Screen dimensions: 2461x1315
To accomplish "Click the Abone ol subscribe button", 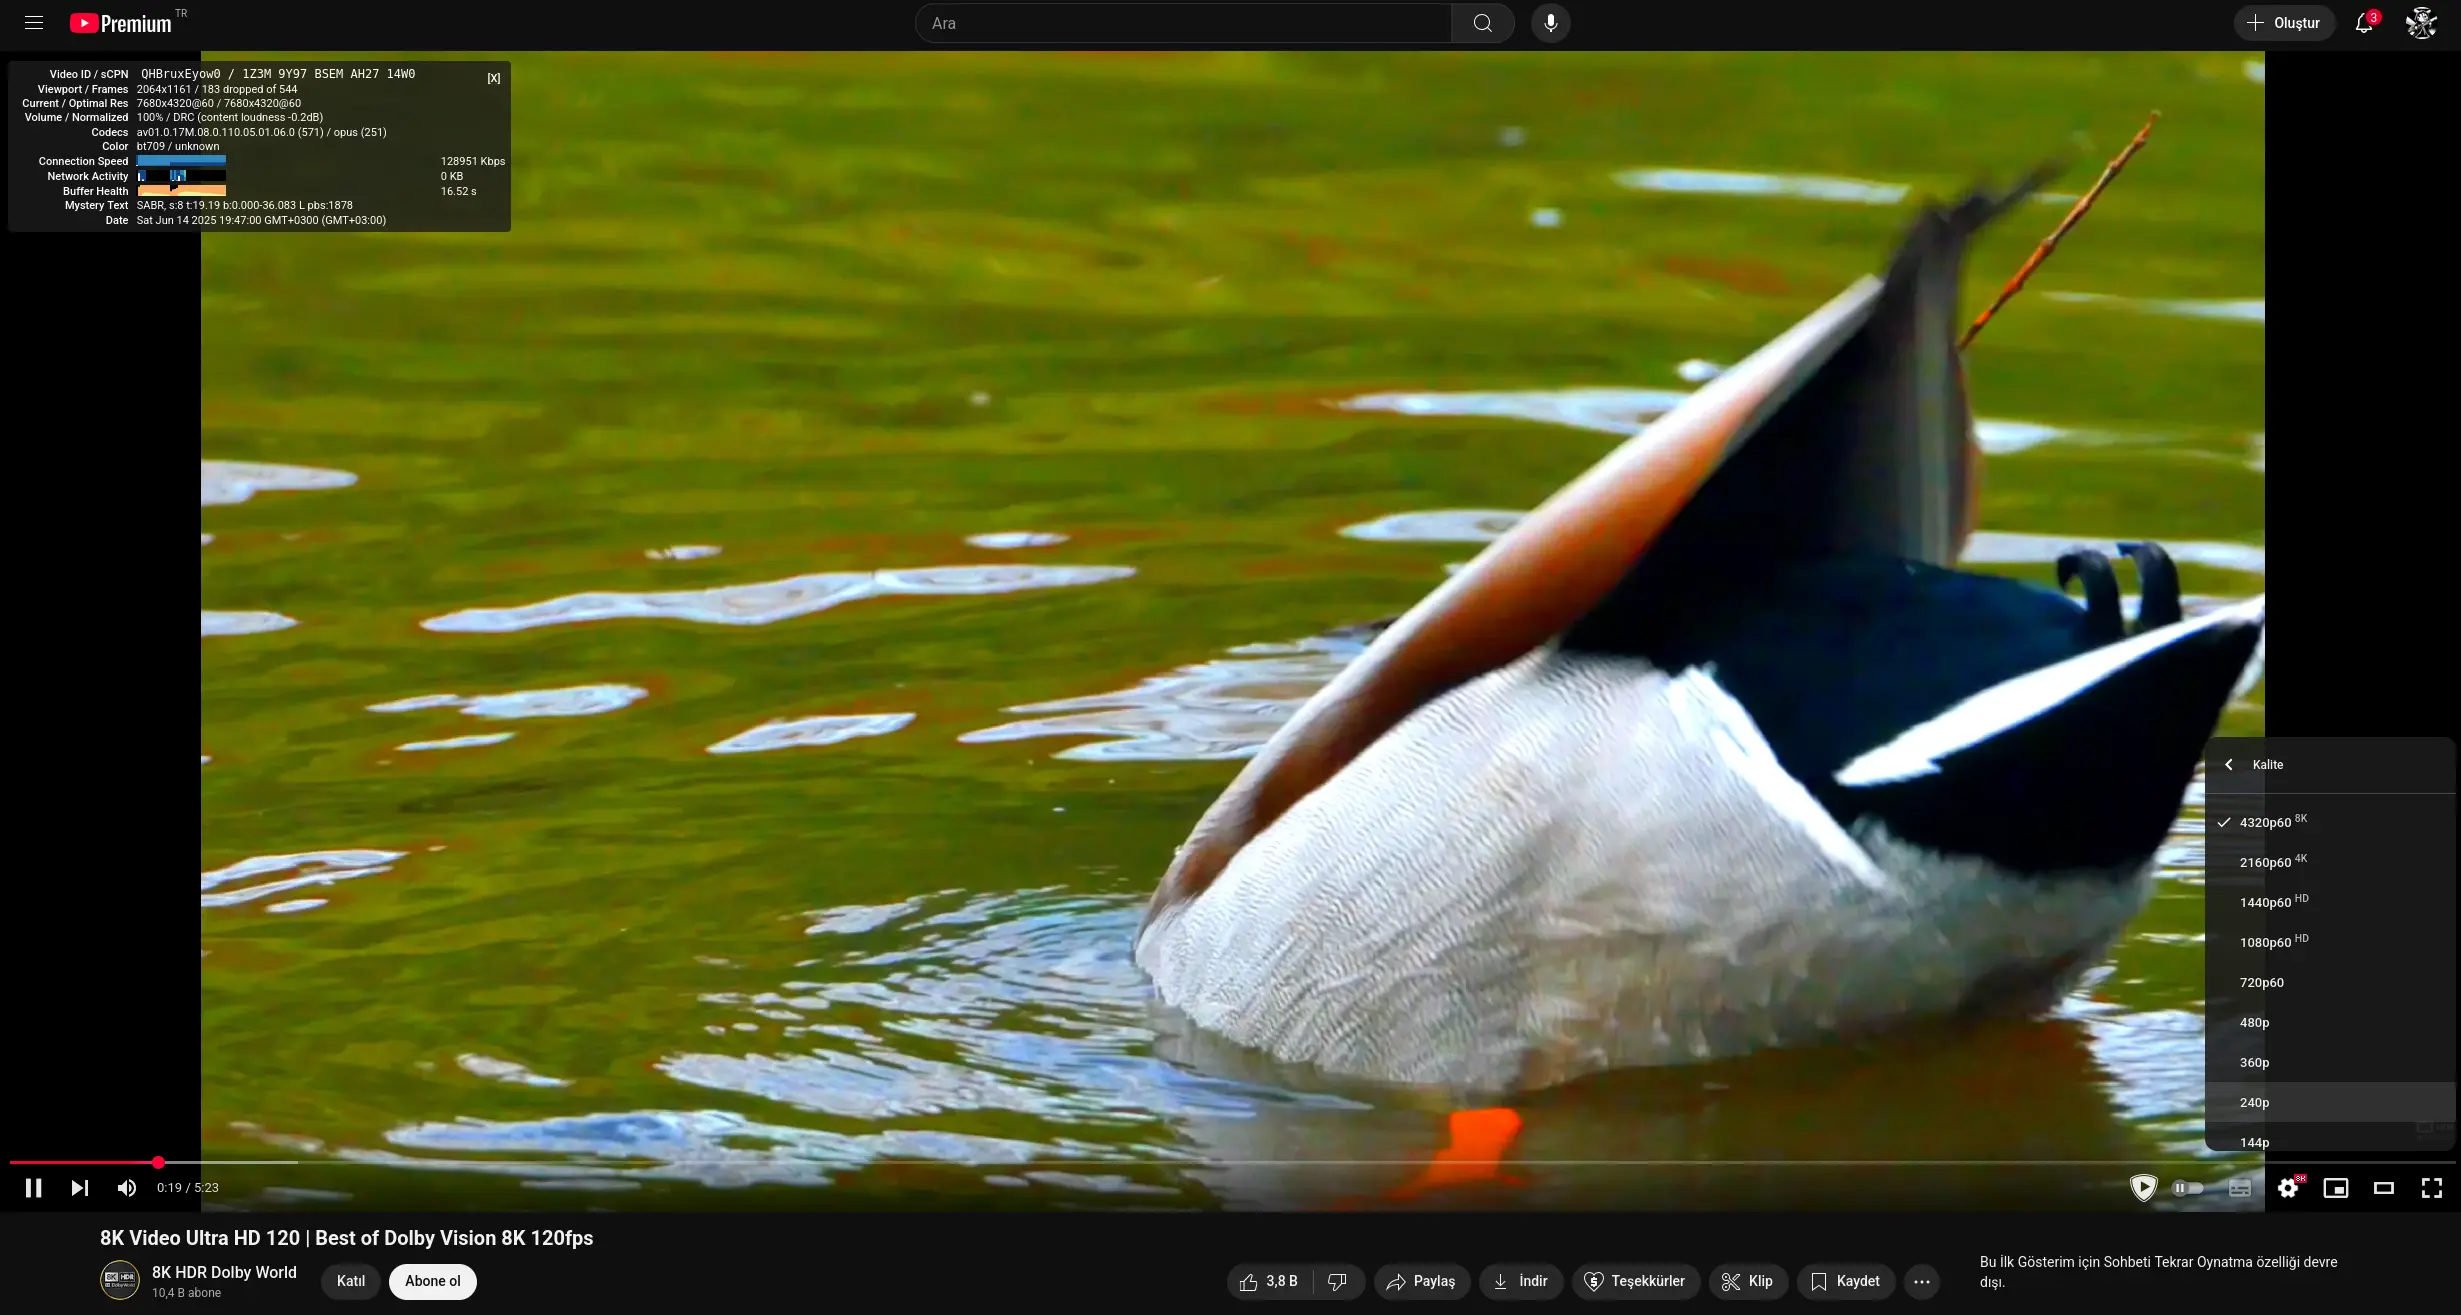I will [x=433, y=1281].
